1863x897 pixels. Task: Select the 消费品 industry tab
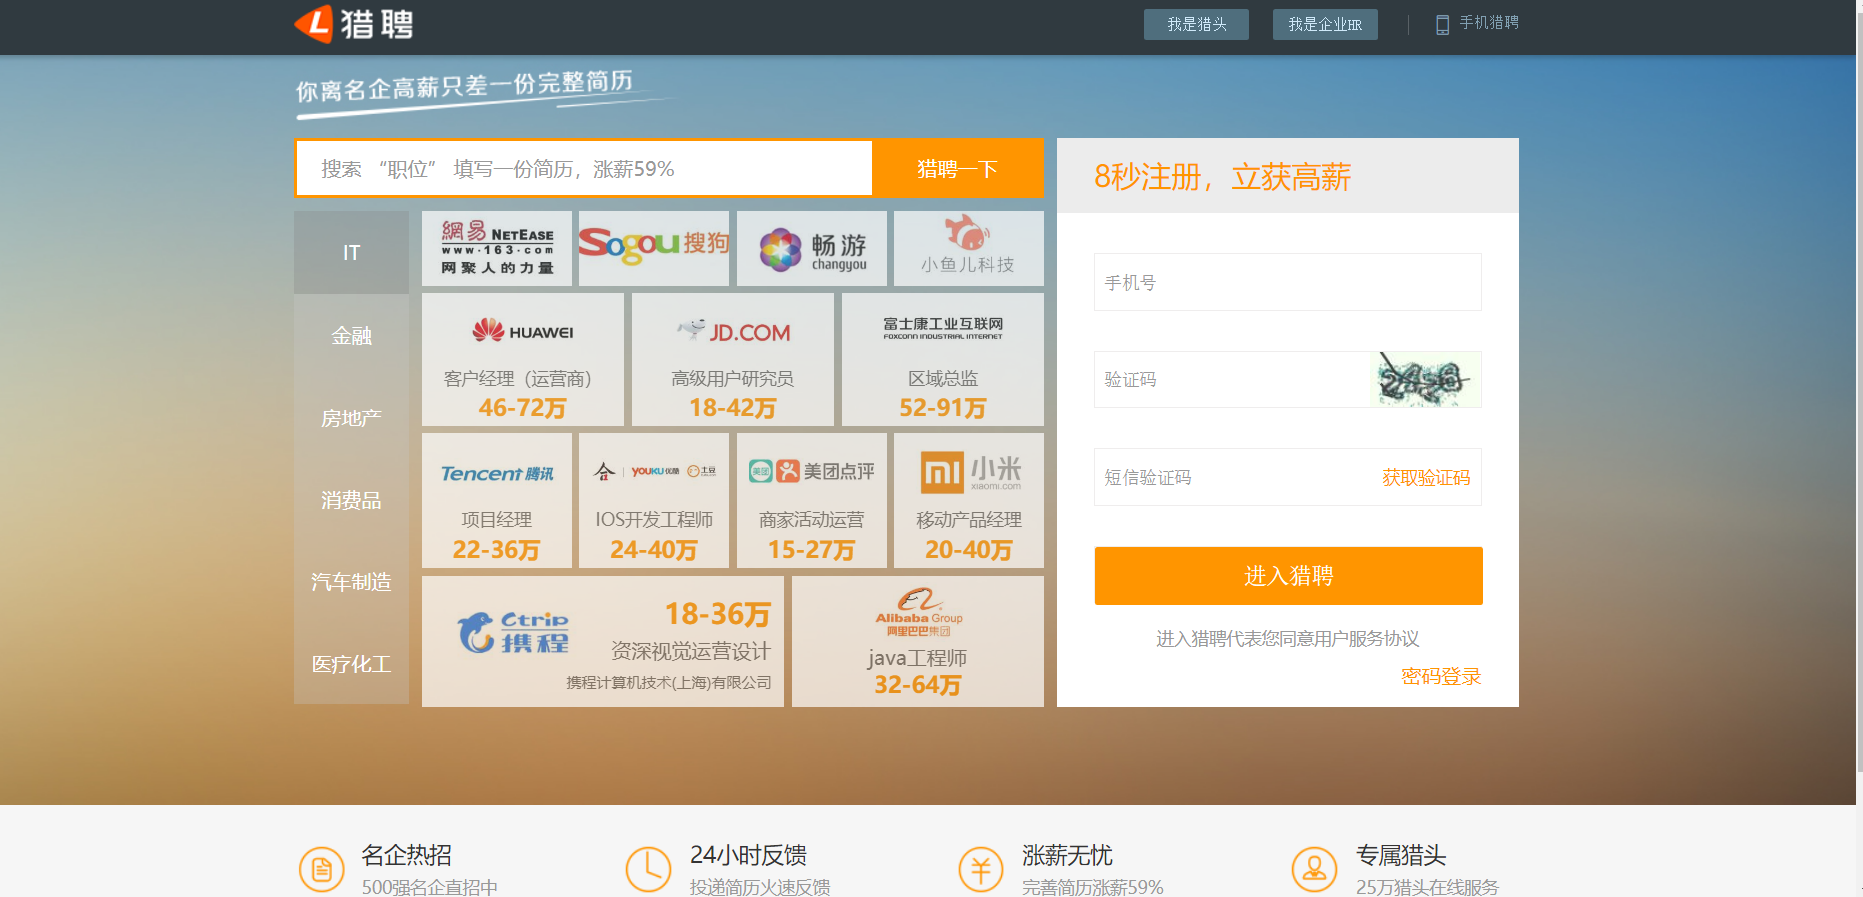click(351, 500)
